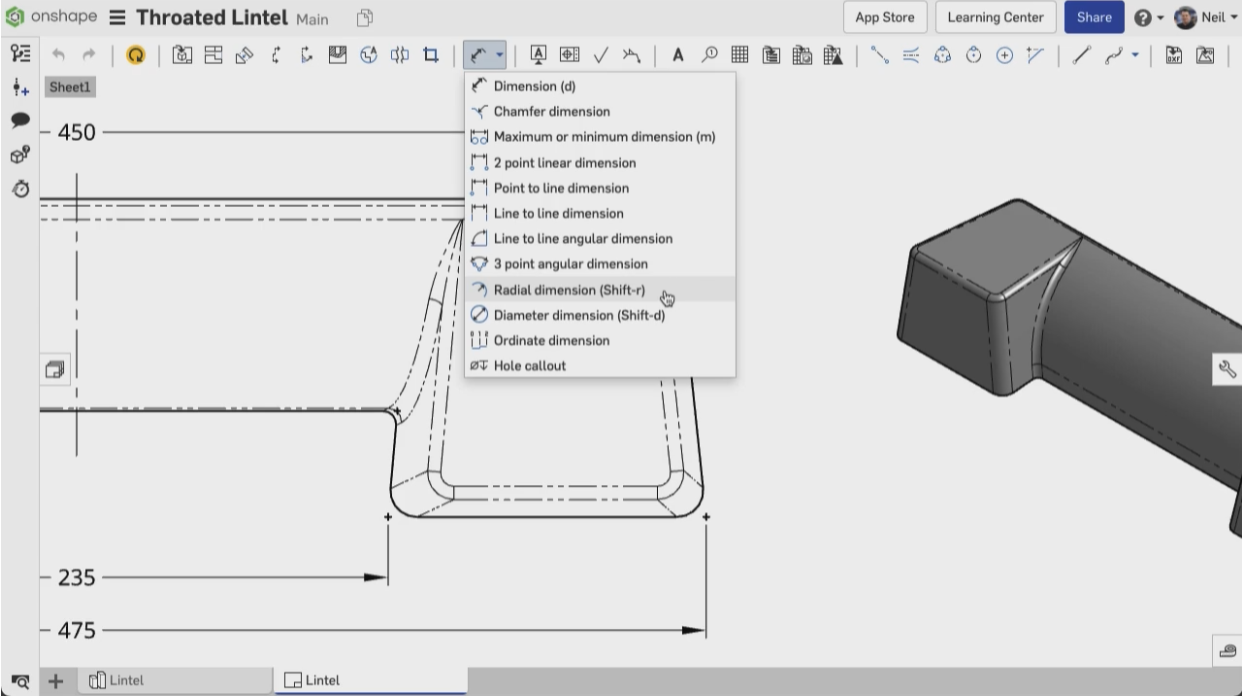Choose Radial dimension (Shift-r)

600,290
